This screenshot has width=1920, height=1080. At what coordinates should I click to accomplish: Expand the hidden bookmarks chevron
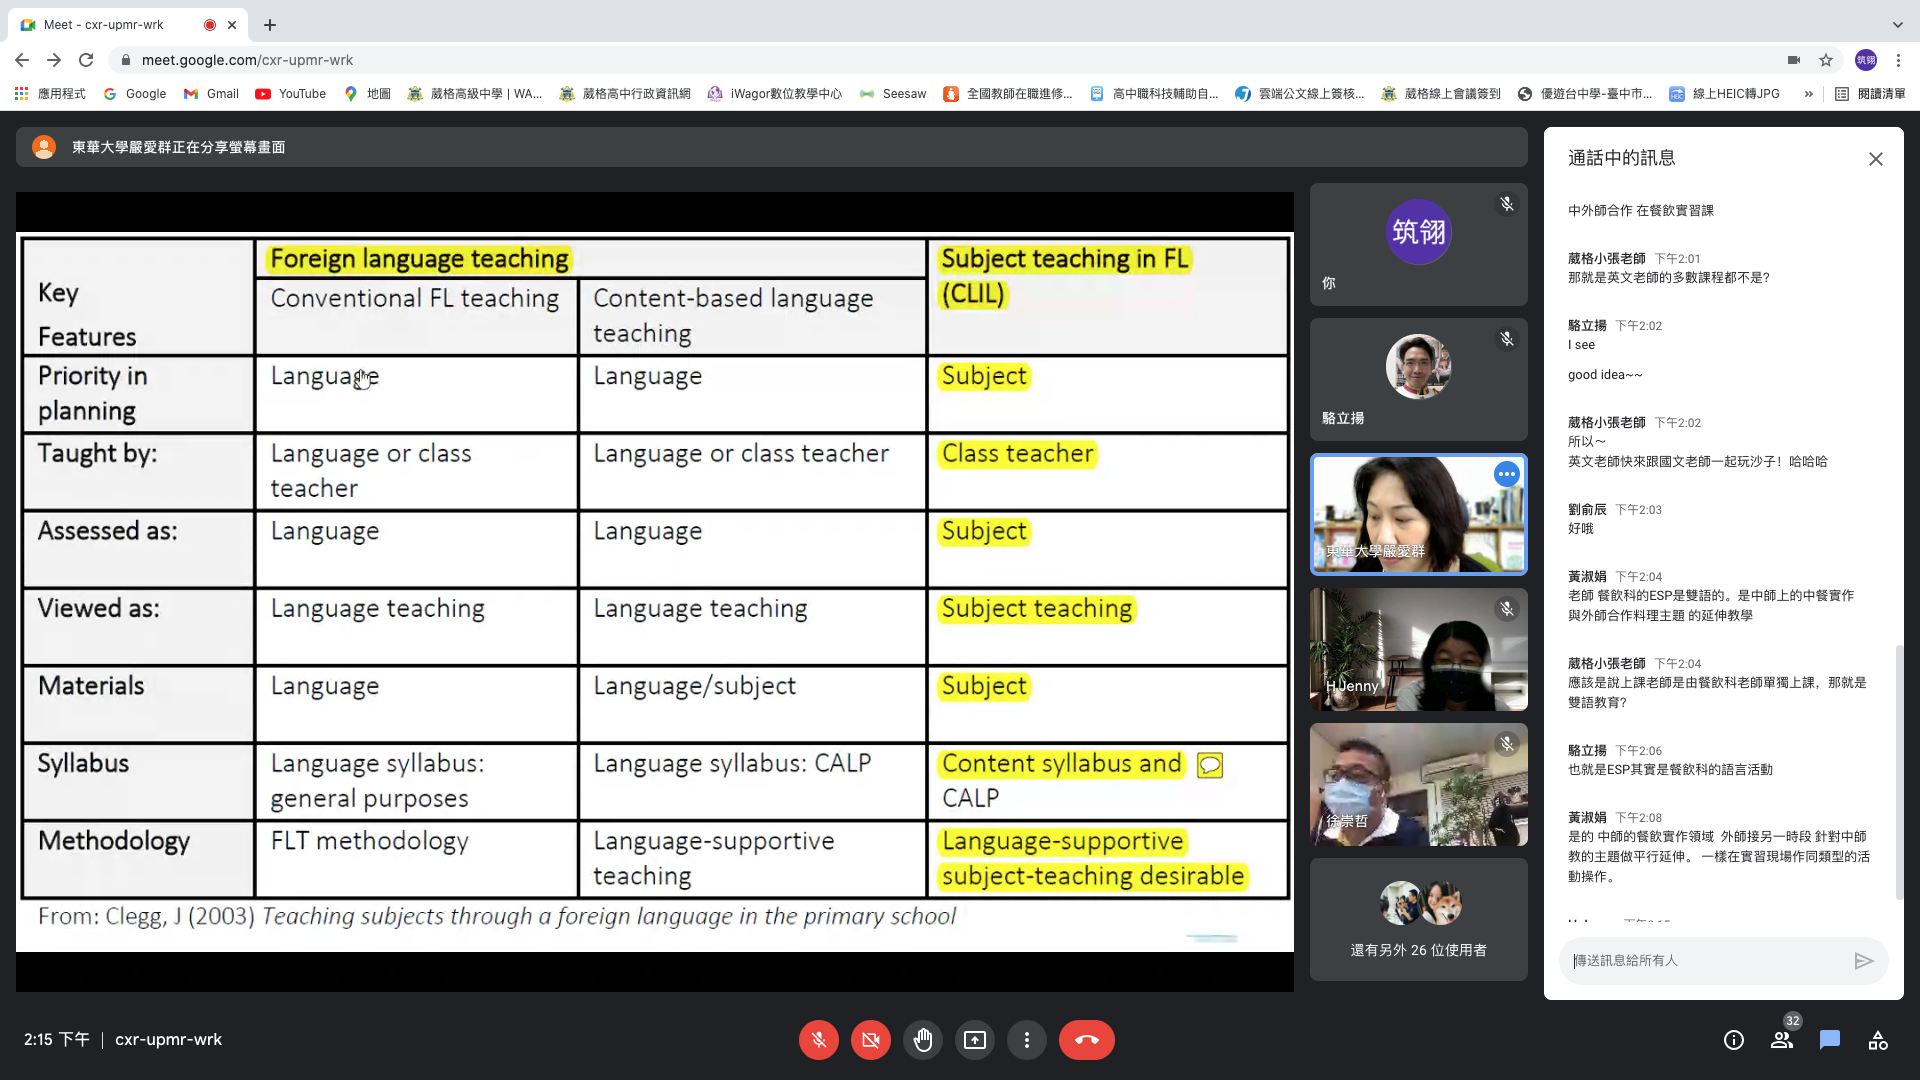1808,94
